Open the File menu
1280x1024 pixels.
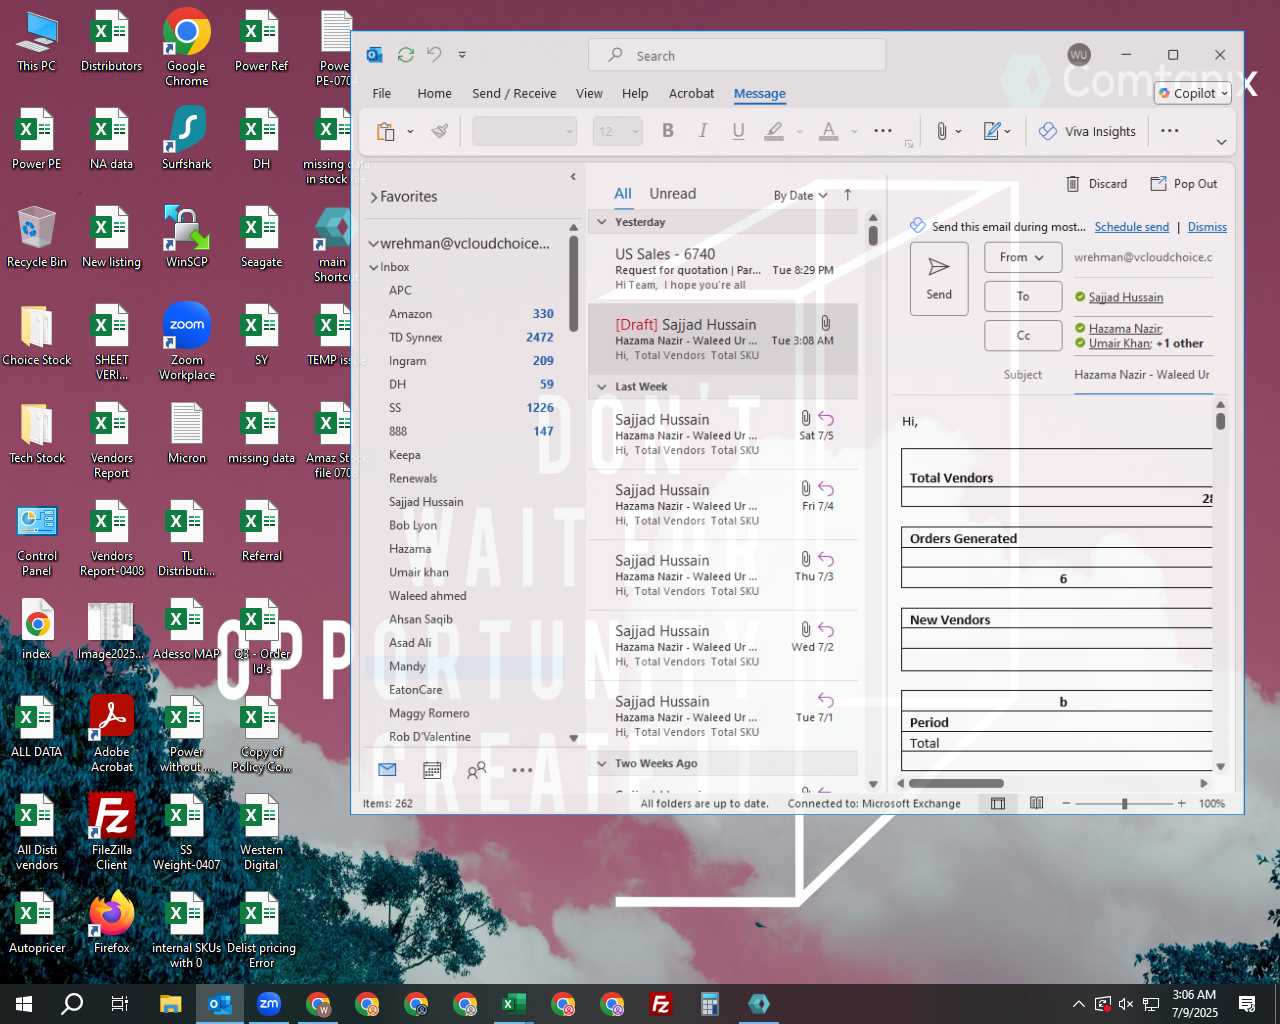point(382,93)
